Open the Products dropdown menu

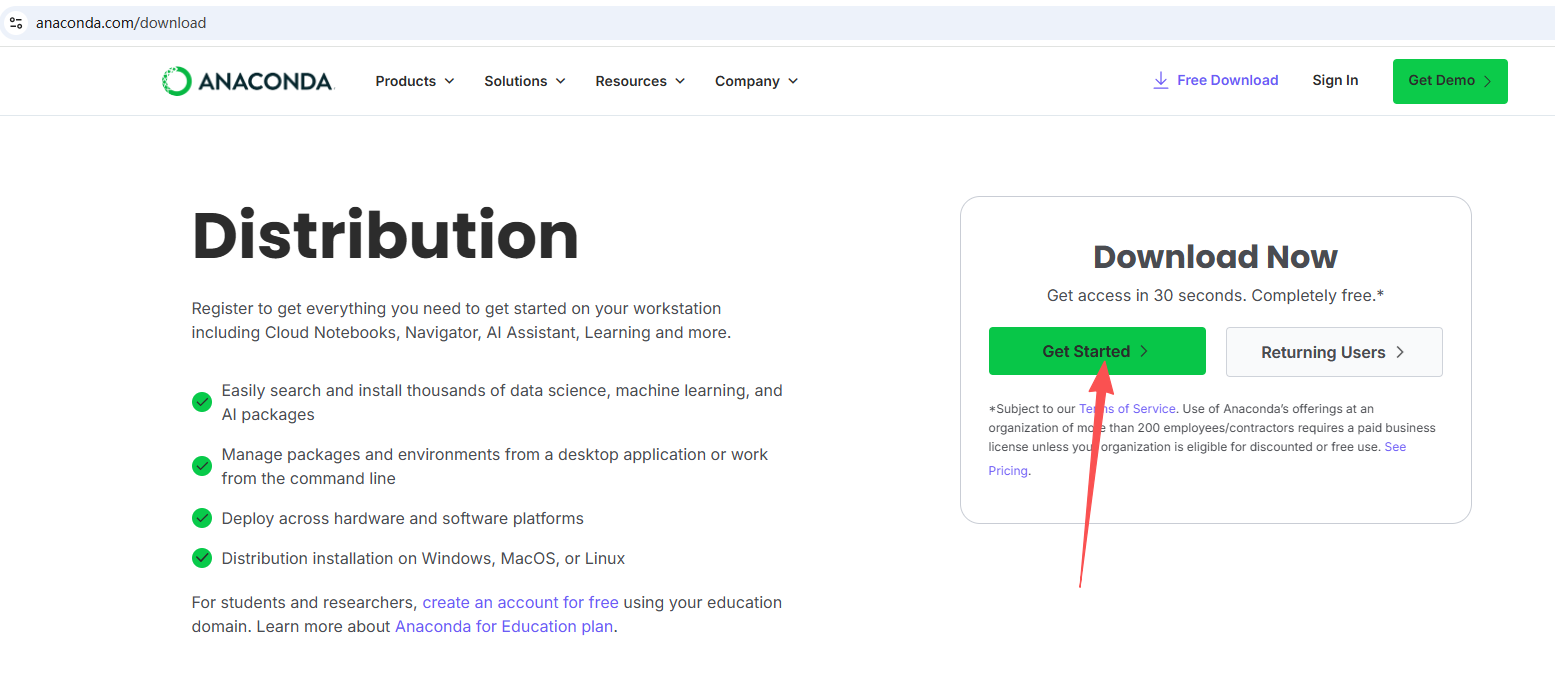(x=415, y=81)
